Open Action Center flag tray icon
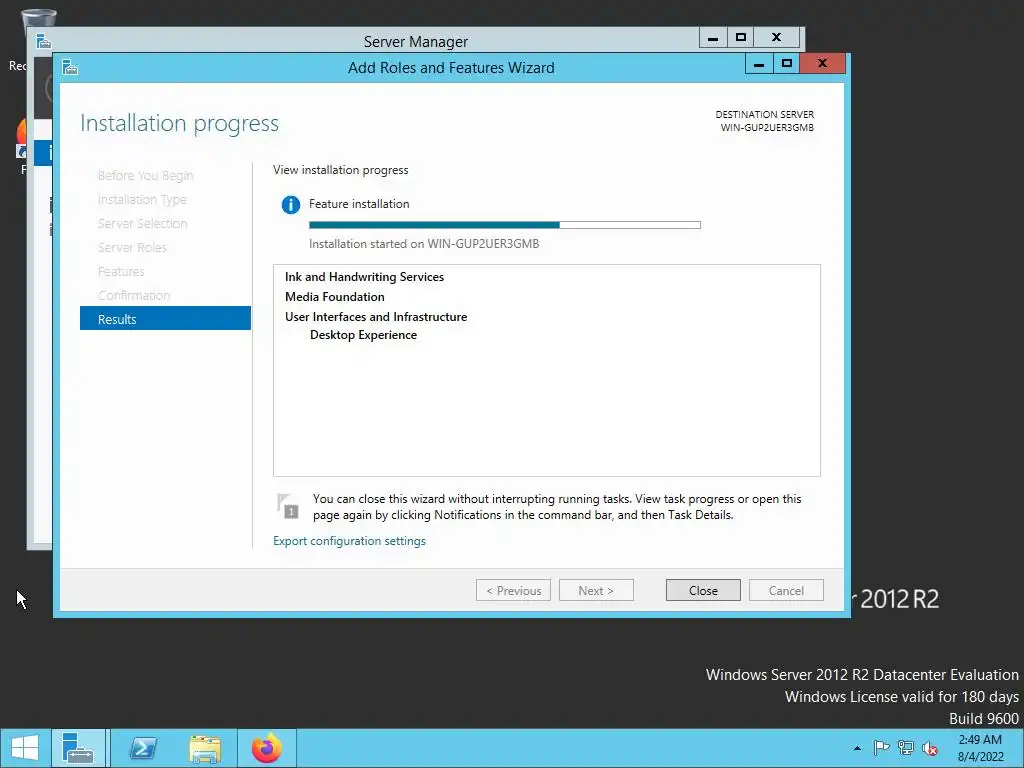 [x=881, y=748]
